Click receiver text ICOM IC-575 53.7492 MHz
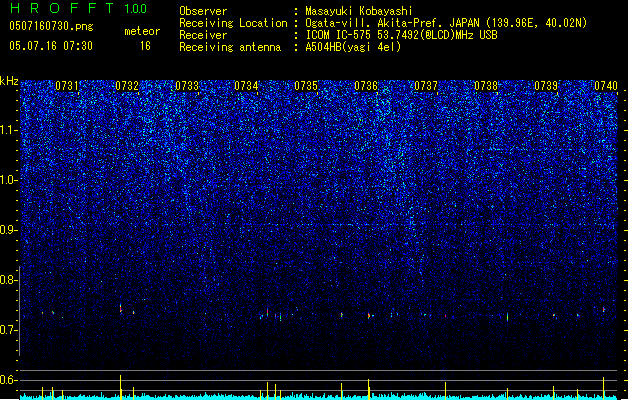 coord(401,35)
